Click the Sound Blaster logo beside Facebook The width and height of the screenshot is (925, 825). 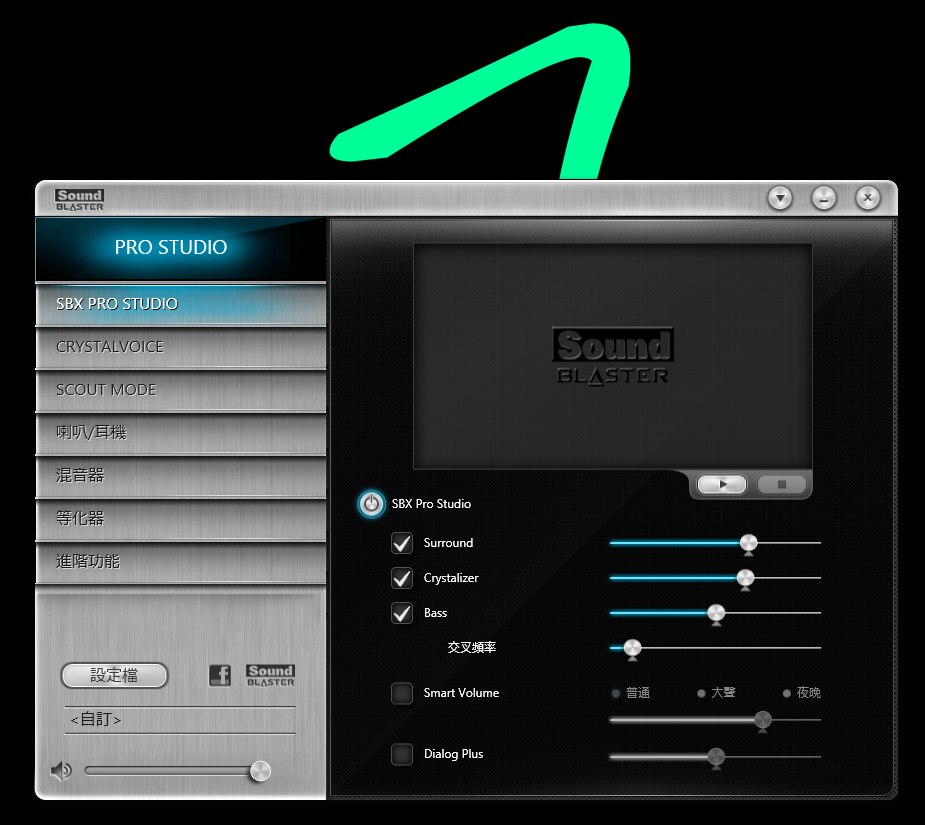(x=270, y=676)
